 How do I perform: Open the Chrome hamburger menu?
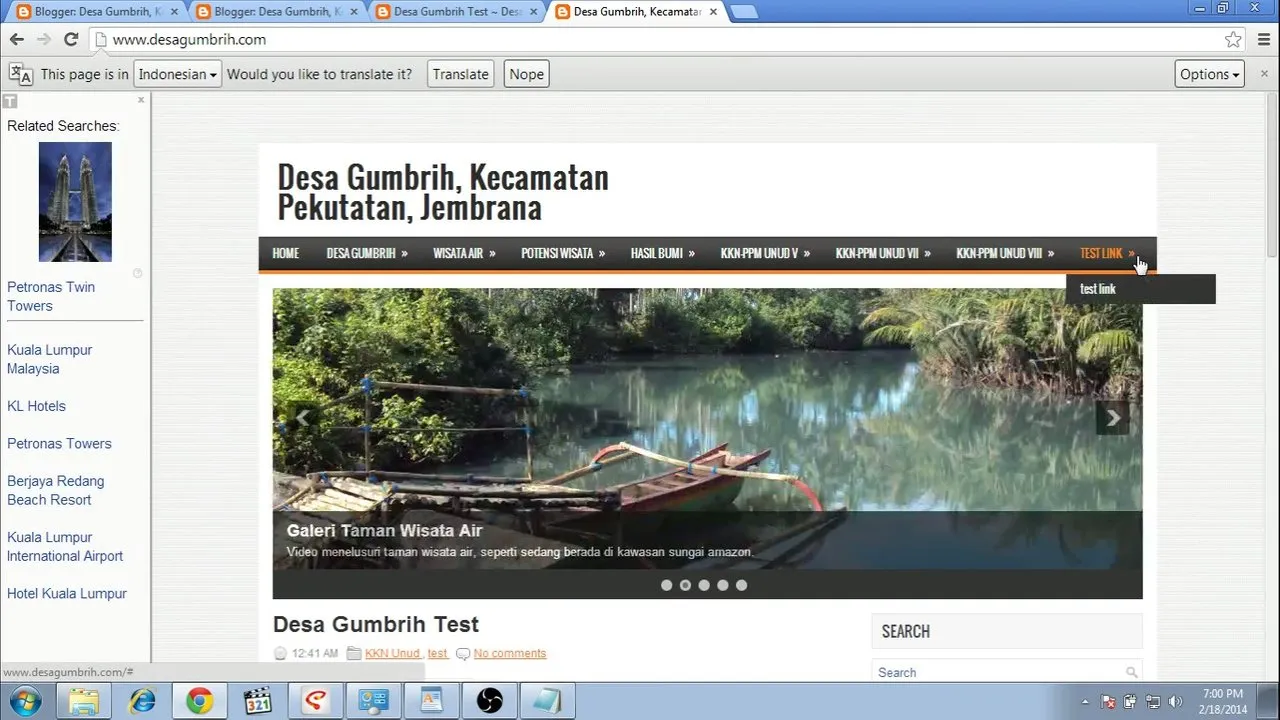tap(1264, 40)
